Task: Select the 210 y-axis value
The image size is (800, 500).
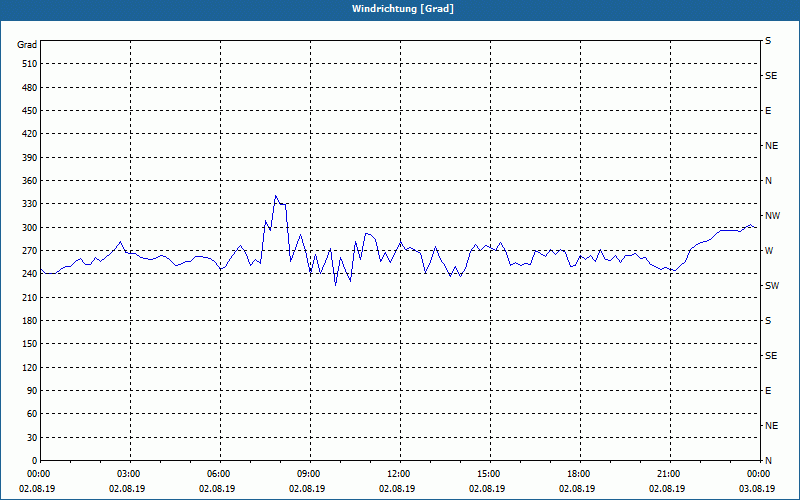Action: click(x=29, y=297)
